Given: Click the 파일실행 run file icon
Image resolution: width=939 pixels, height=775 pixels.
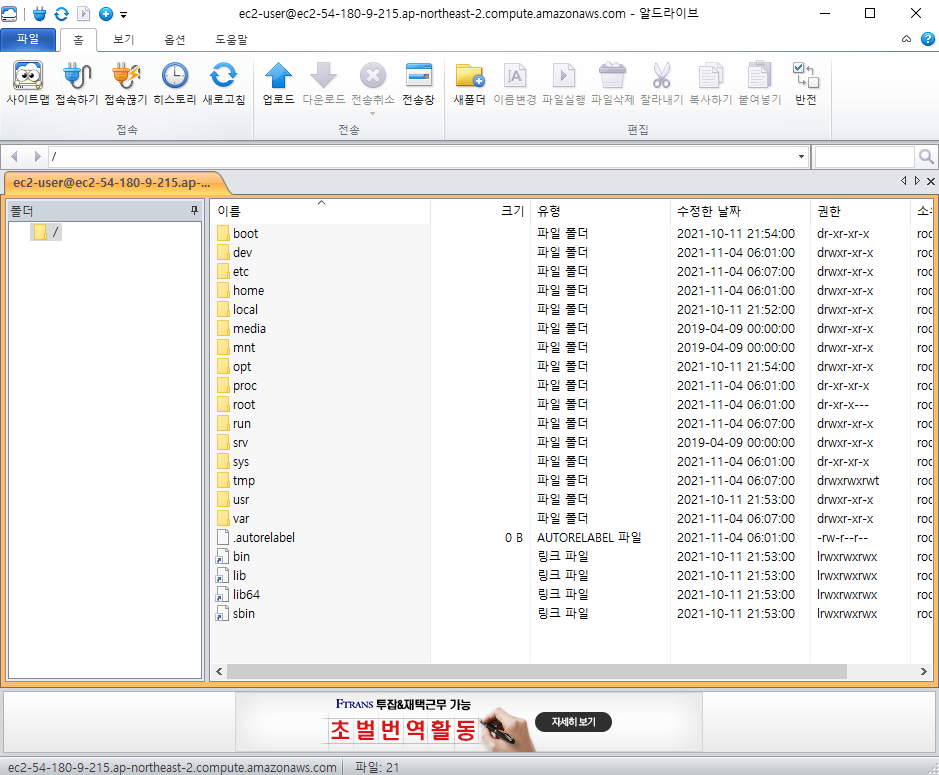Looking at the screenshot, I should pos(564,83).
